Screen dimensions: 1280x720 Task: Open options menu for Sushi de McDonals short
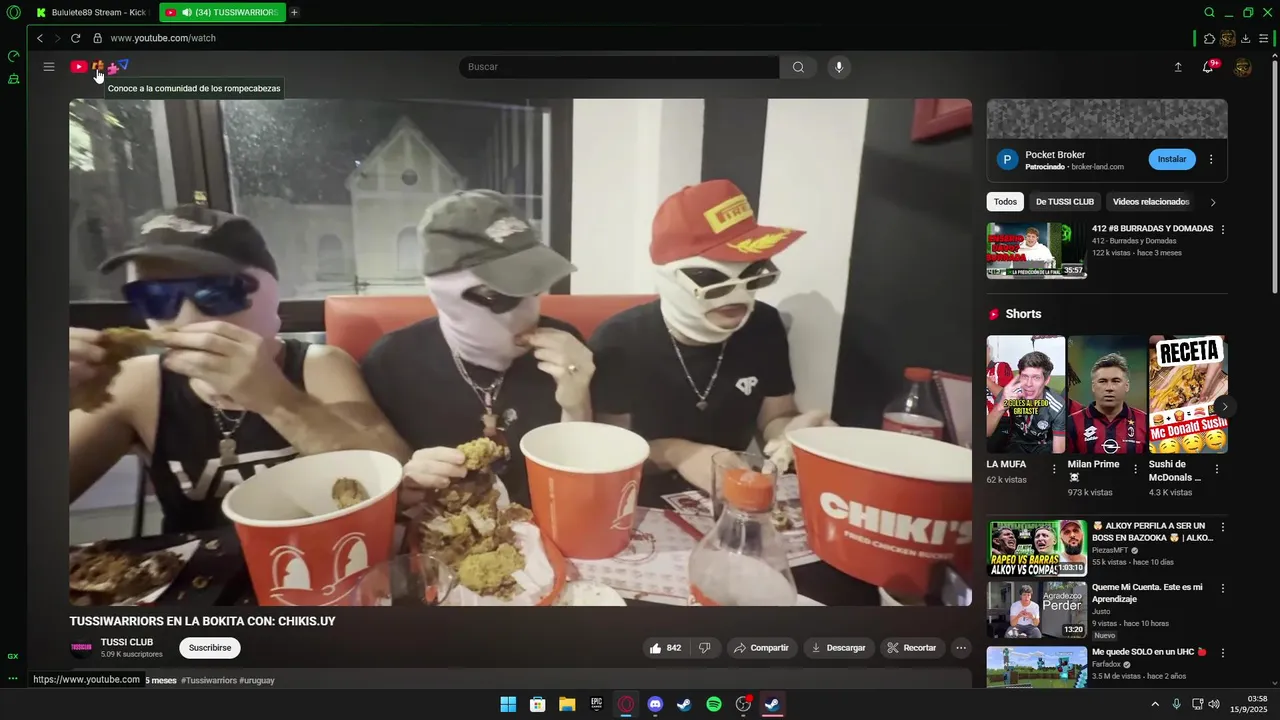[1217, 469]
